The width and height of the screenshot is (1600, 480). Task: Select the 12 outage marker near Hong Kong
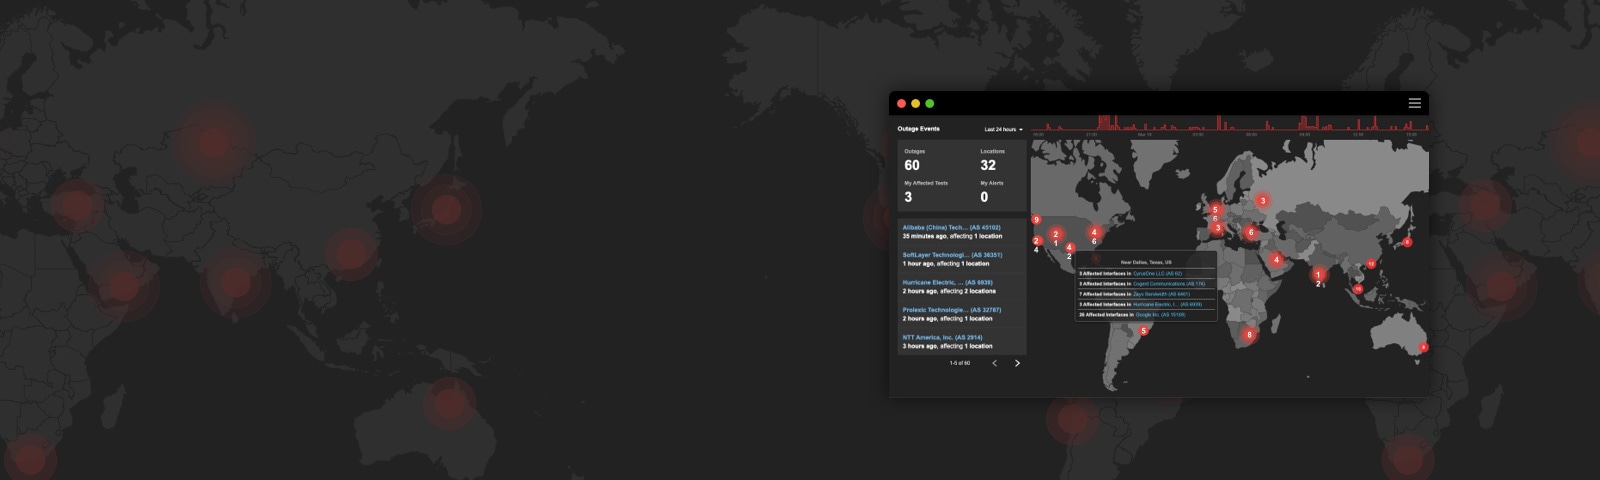coord(1371,264)
